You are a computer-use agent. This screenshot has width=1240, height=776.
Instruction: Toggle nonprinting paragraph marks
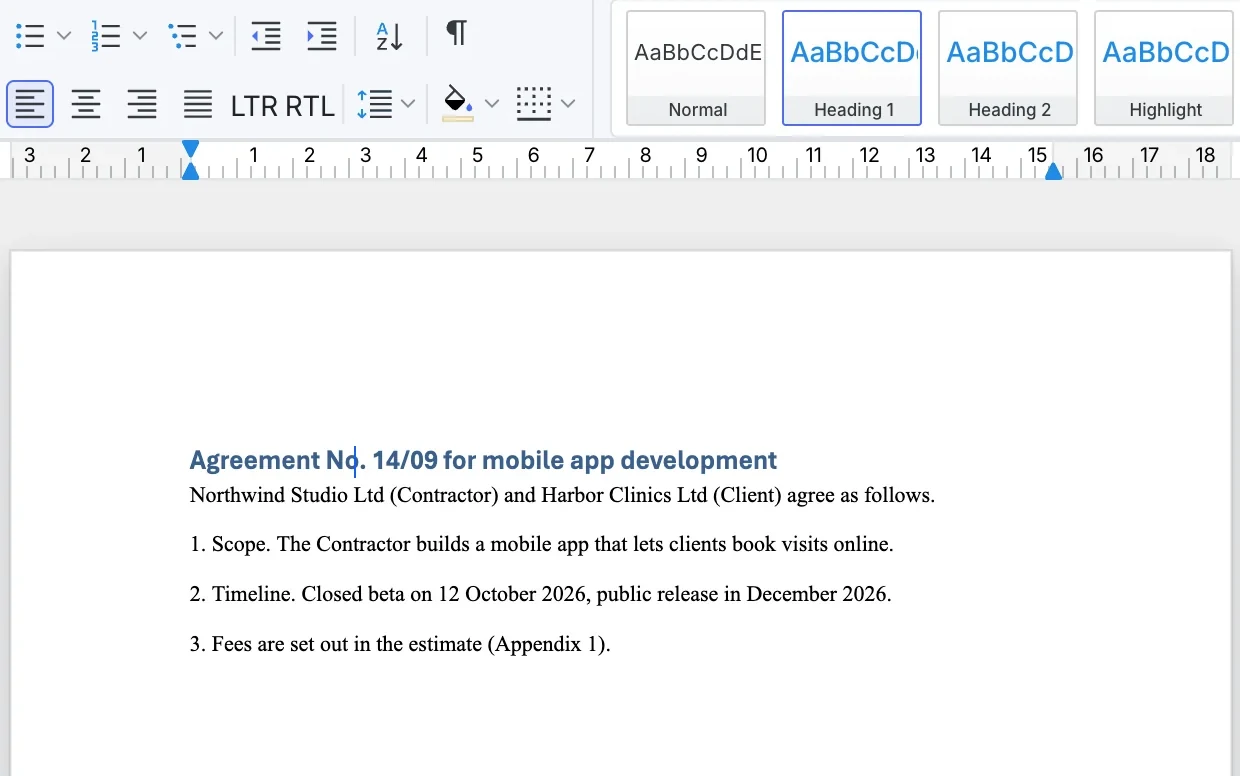click(x=456, y=34)
